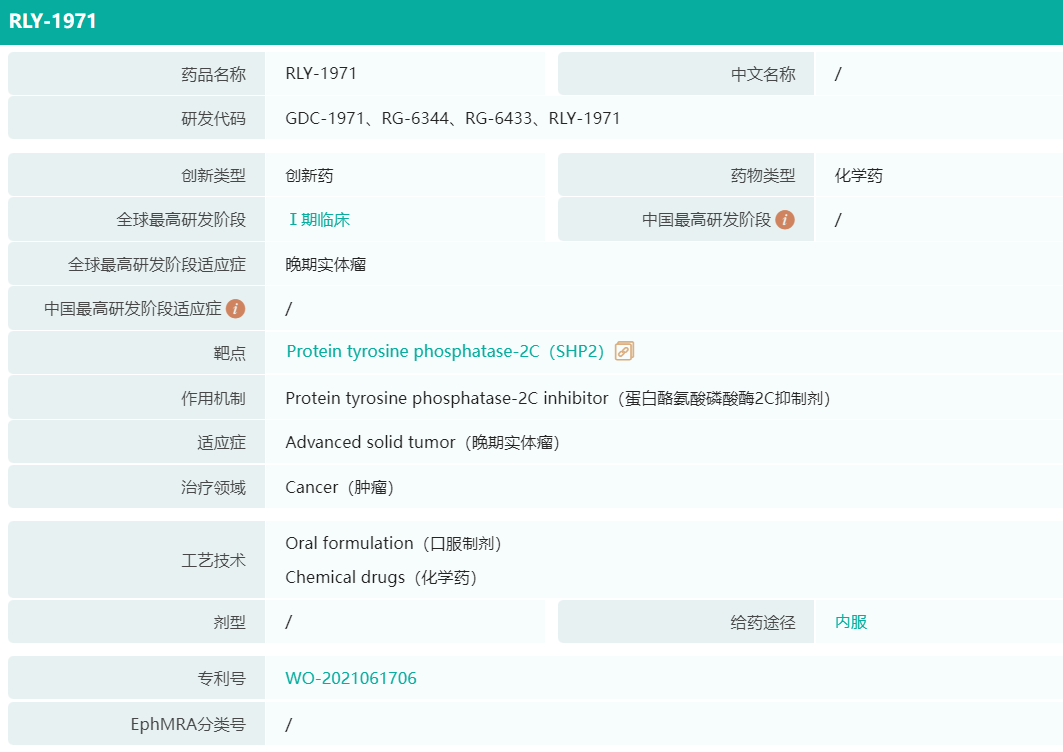Click the GDC-1971 research code text
This screenshot has height=752, width=1063.
pyautogui.click(x=324, y=118)
